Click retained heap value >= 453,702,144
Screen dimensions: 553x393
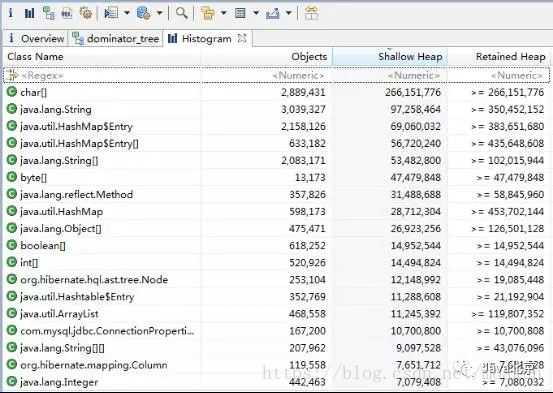pyautogui.click(x=508, y=212)
